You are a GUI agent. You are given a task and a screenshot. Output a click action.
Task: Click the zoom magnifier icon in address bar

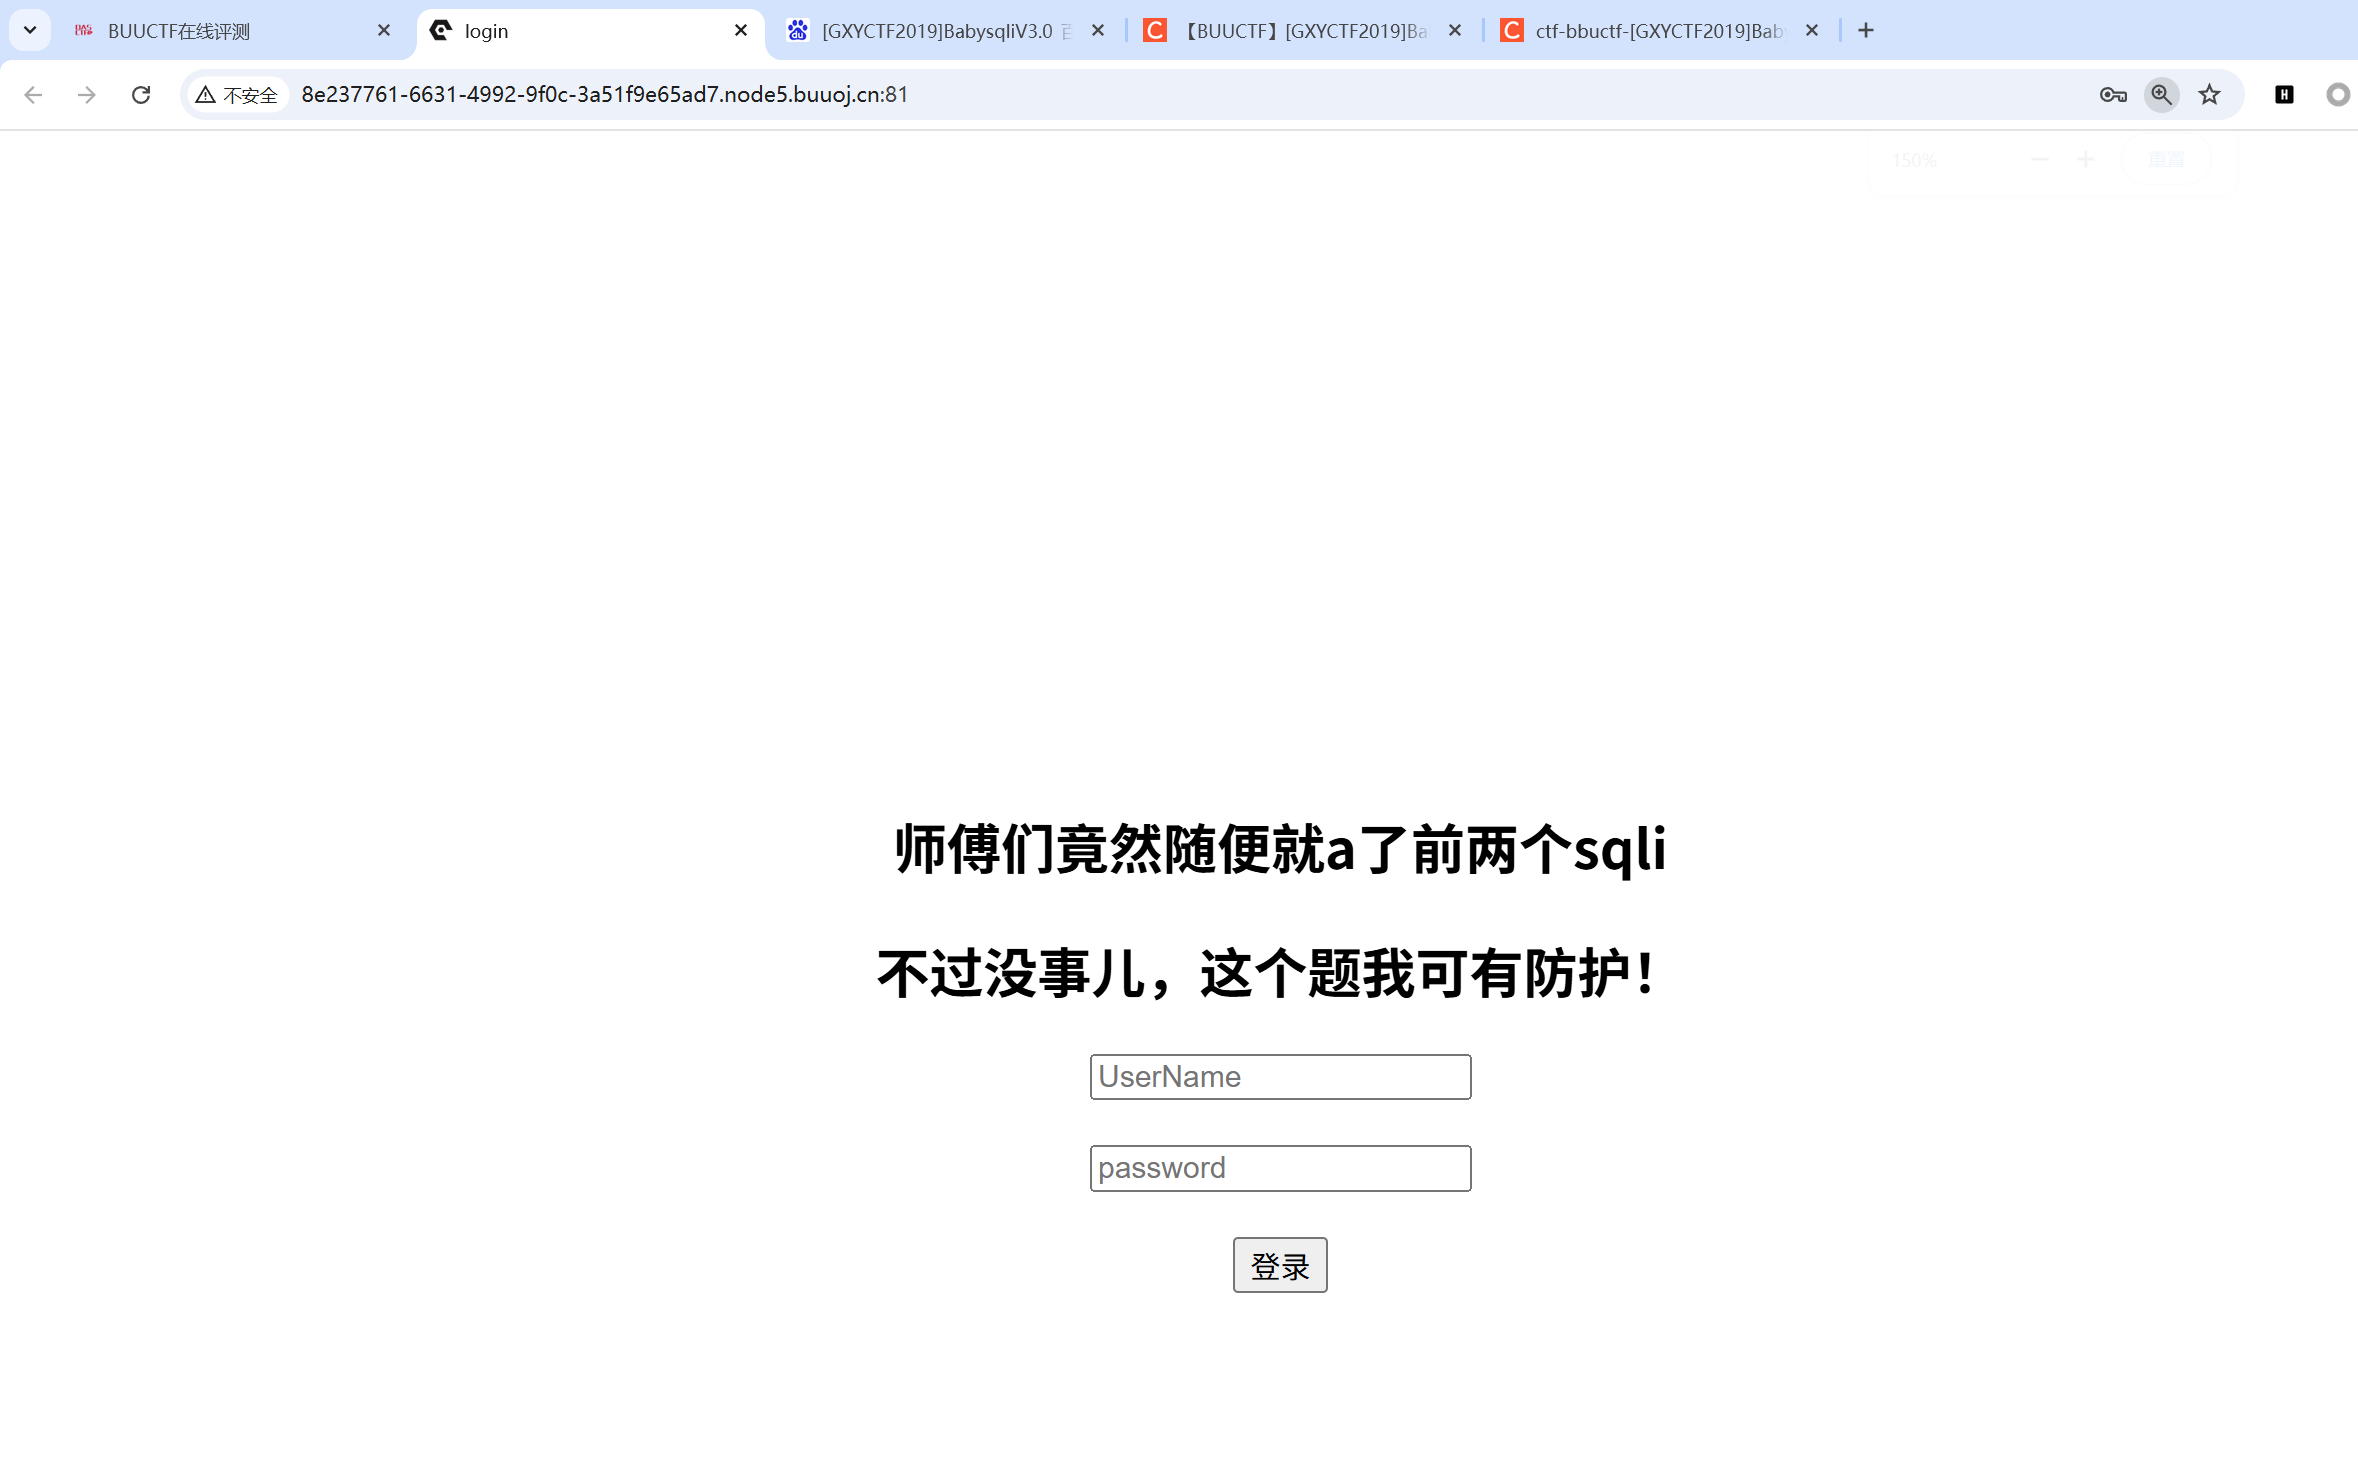point(2161,94)
